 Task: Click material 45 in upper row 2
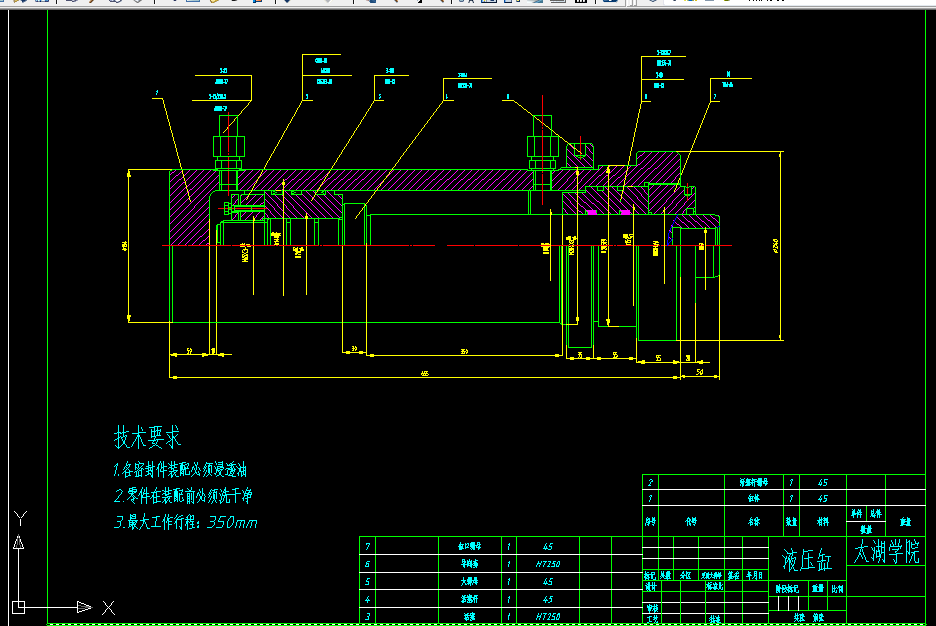tap(823, 482)
